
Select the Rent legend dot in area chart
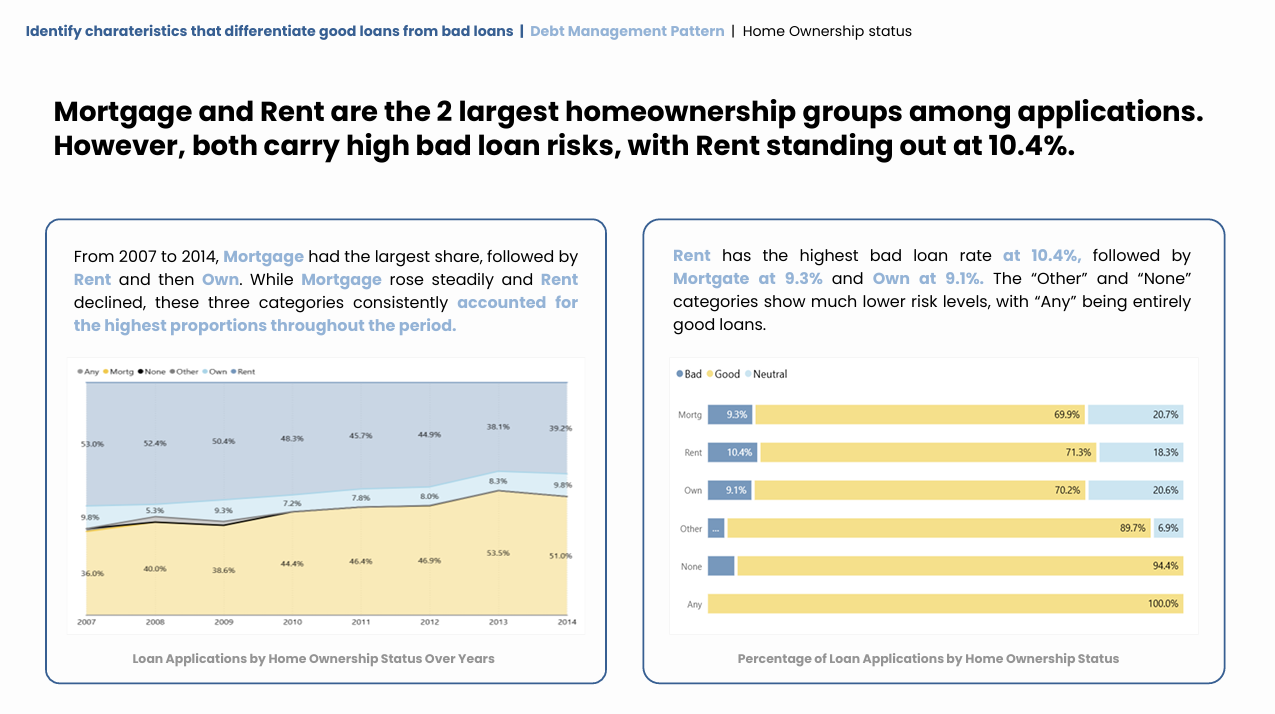(234, 372)
